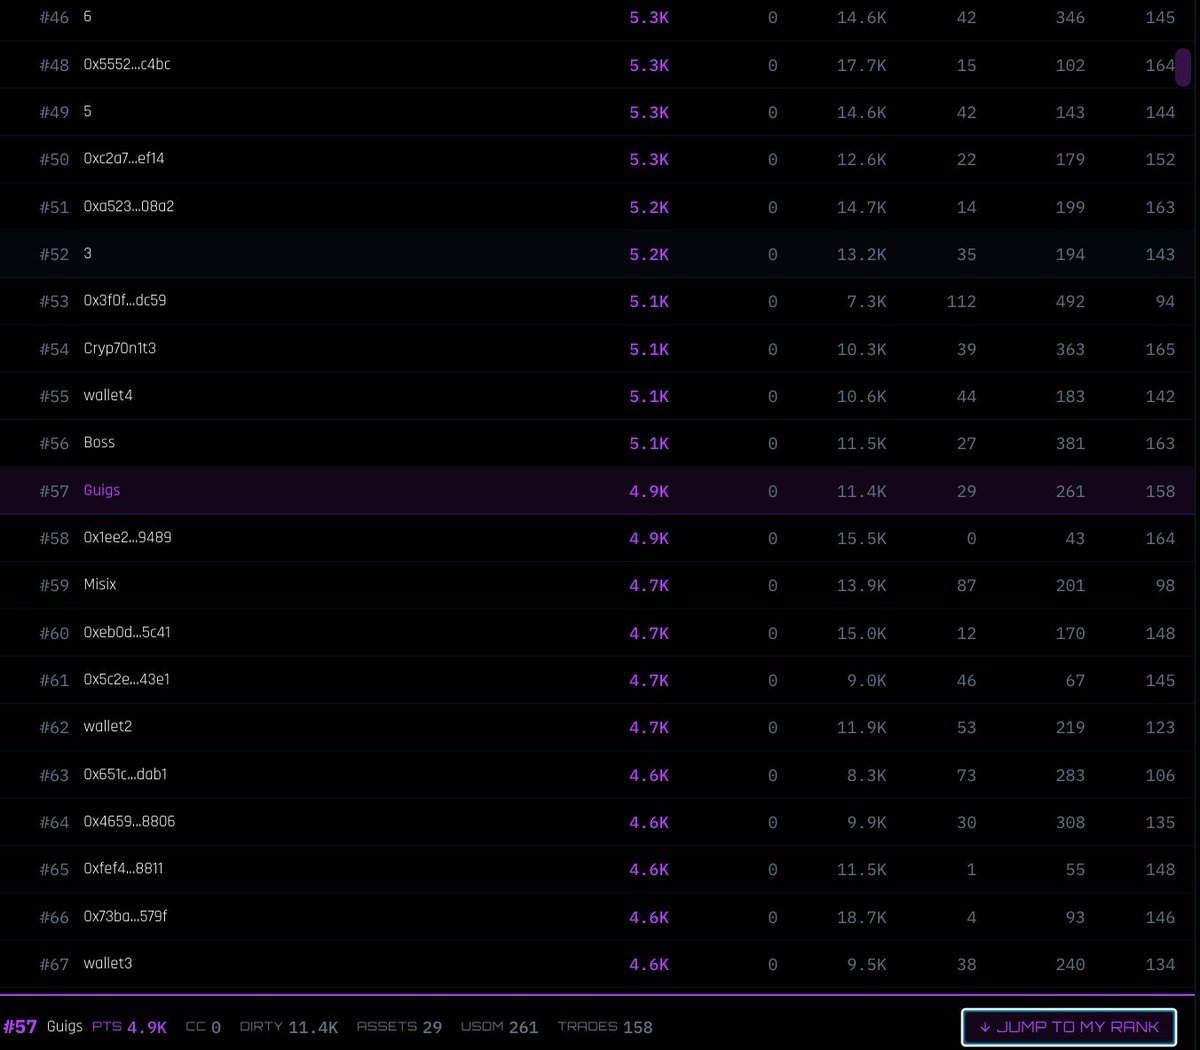The height and width of the screenshot is (1050, 1200).
Task: Click the 87 assets value in Misix row
Action: tap(966, 585)
